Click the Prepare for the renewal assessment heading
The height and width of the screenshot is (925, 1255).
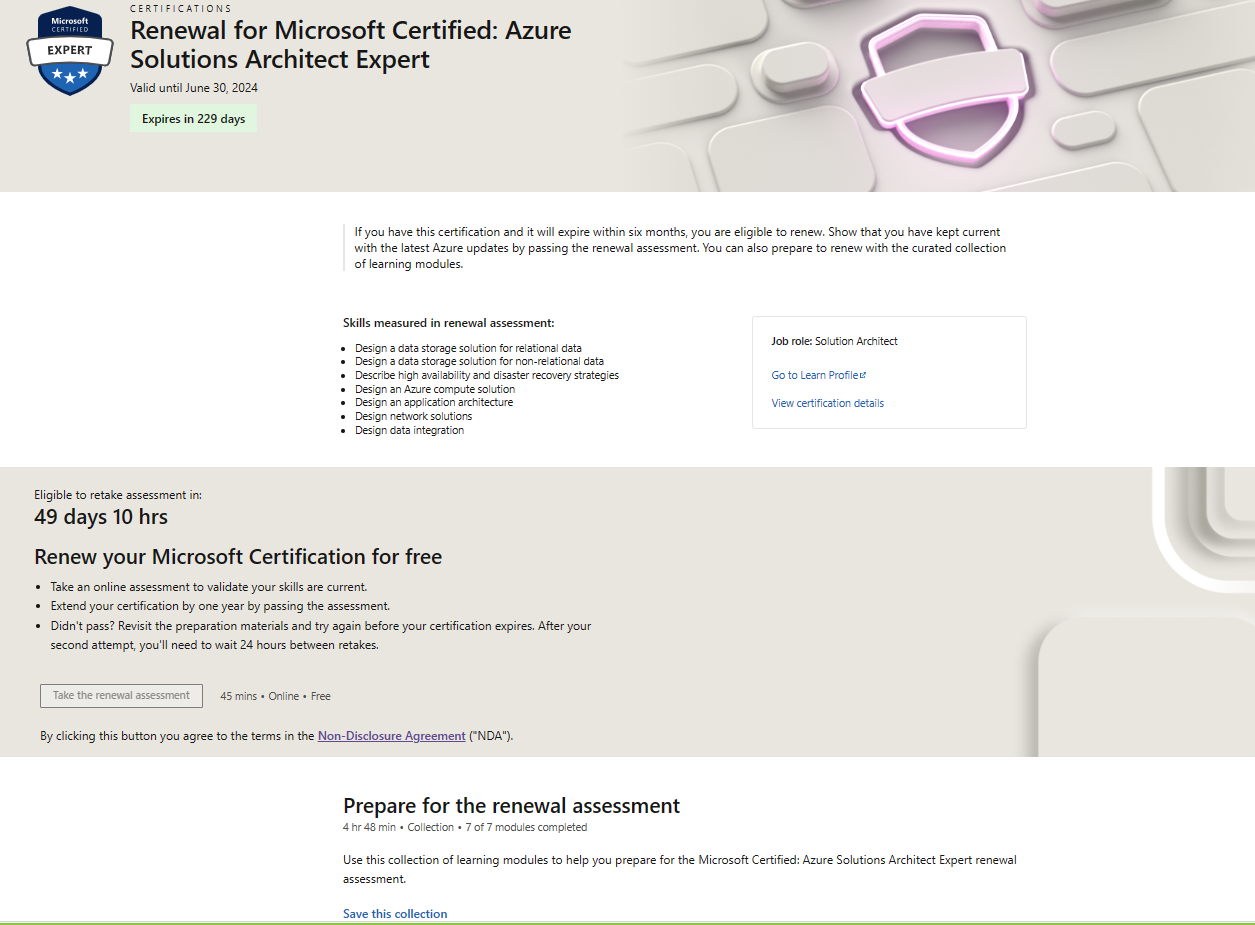point(511,806)
